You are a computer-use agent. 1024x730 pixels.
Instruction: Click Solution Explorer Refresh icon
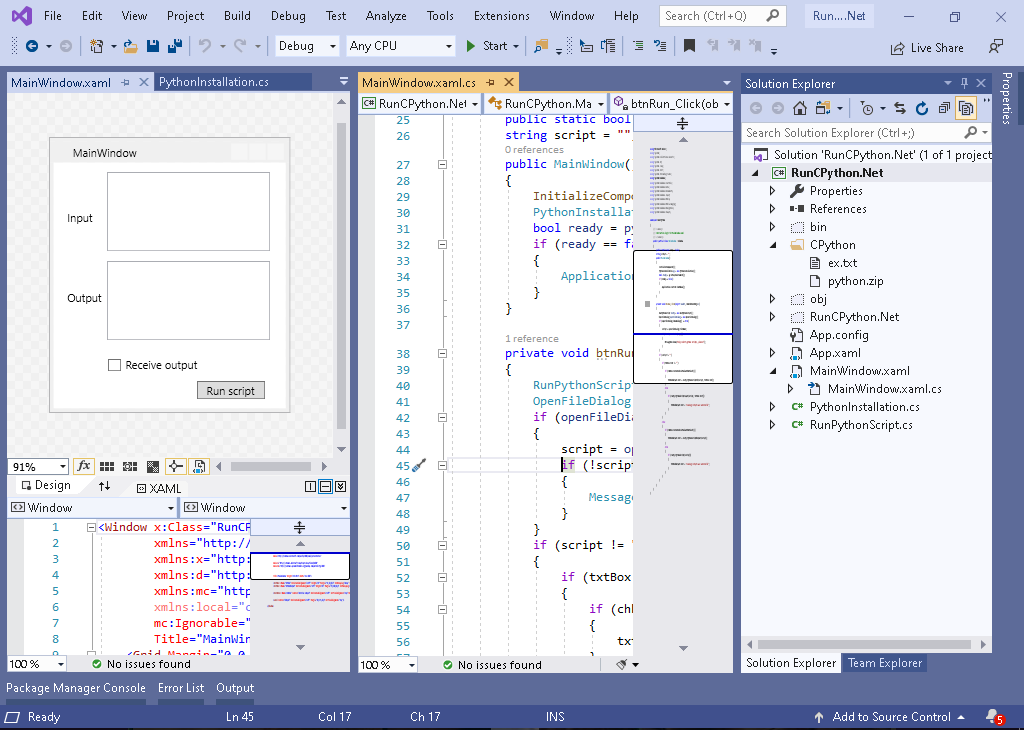tap(921, 108)
